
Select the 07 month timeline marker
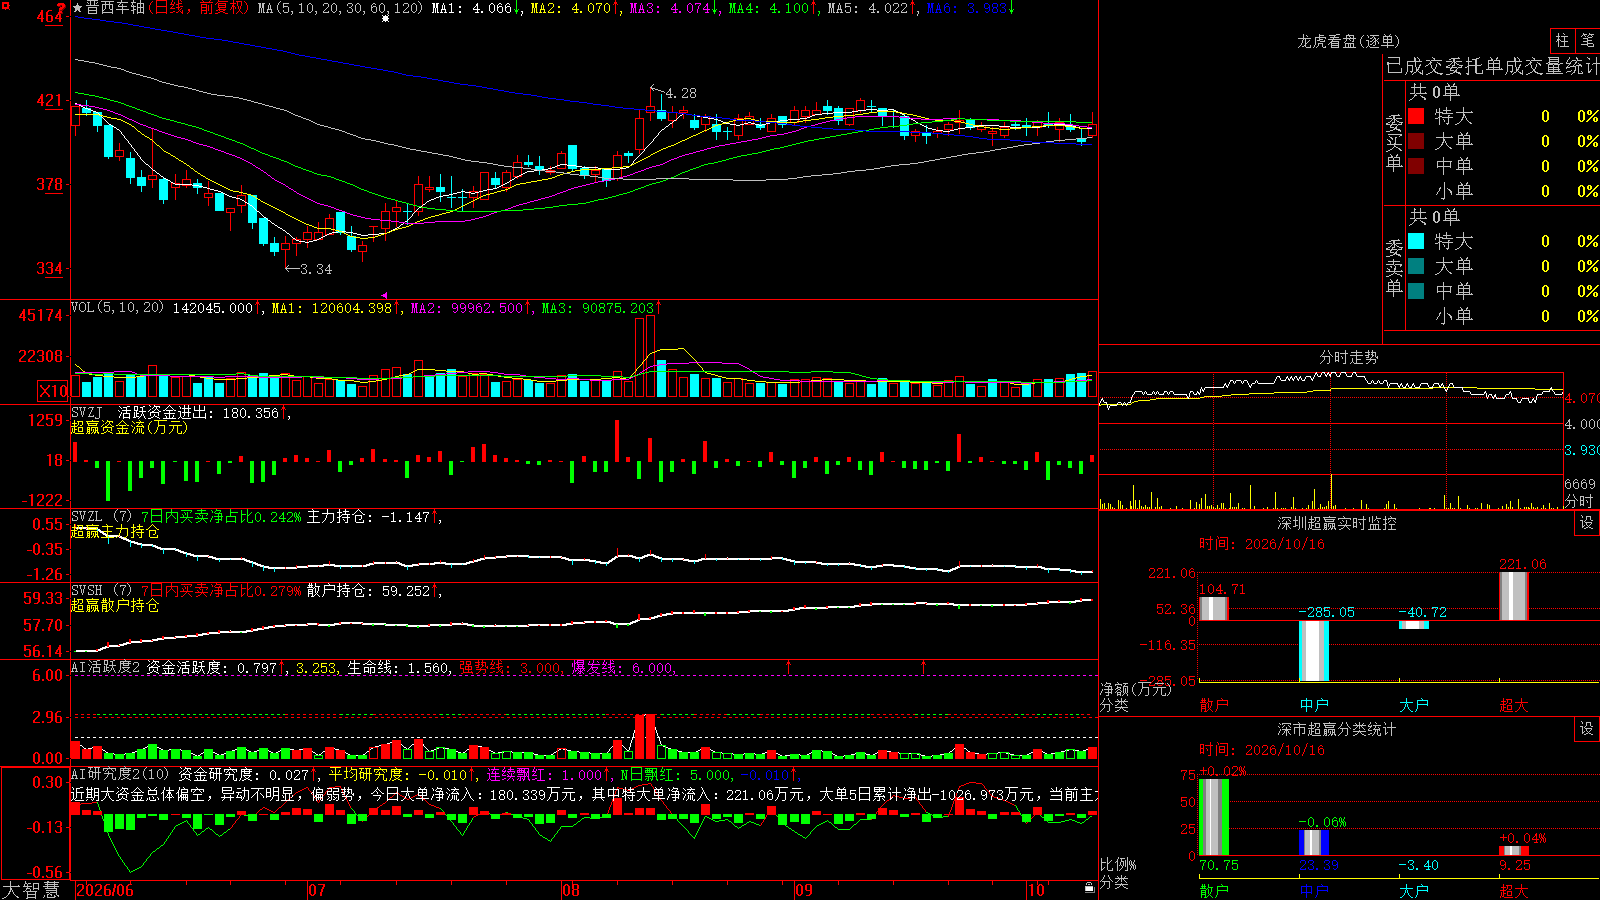(x=317, y=890)
